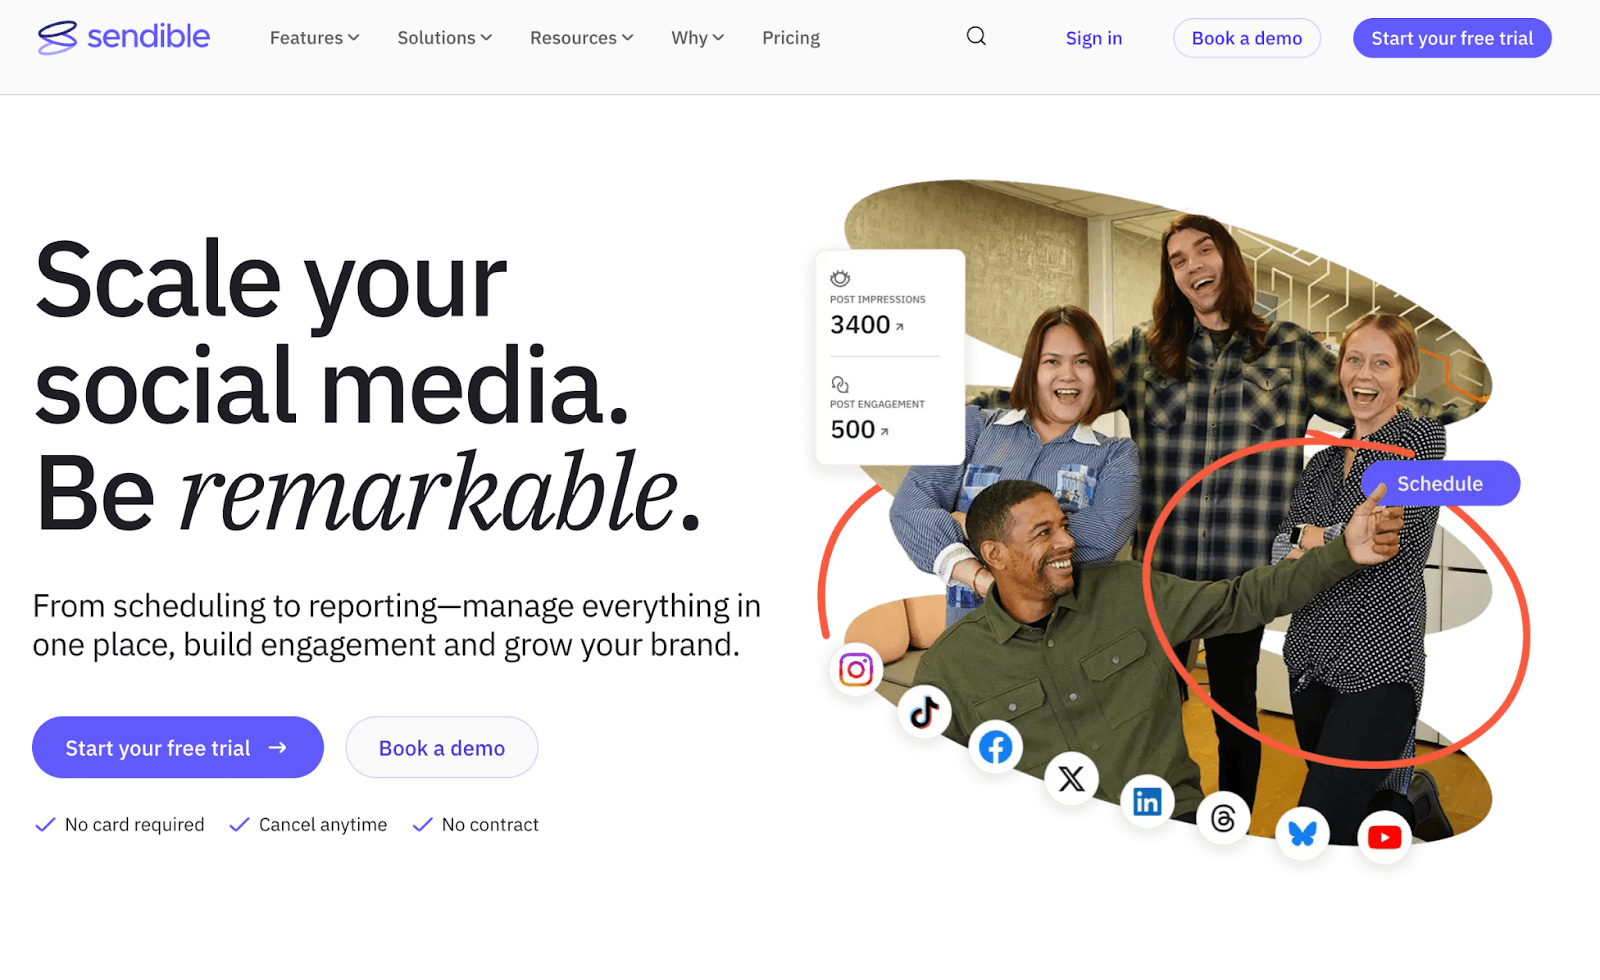Screen dimensions: 1600x980
Task: Click the Schedule pill overlay on the photo
Action: pos(1440,482)
